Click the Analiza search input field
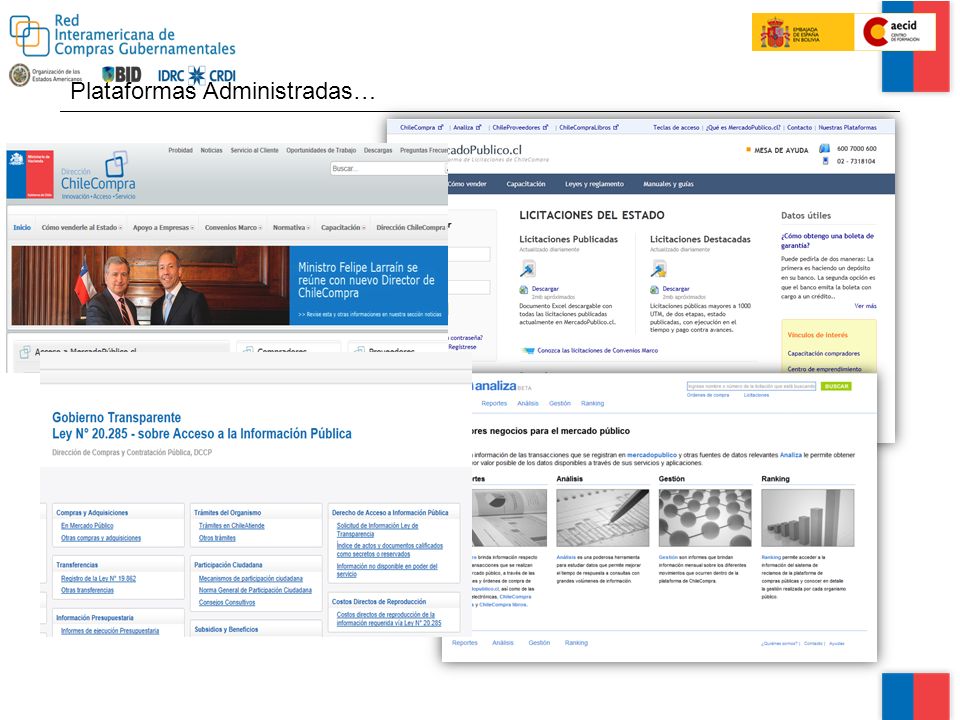Screen dimensions: 960x720 751,386
